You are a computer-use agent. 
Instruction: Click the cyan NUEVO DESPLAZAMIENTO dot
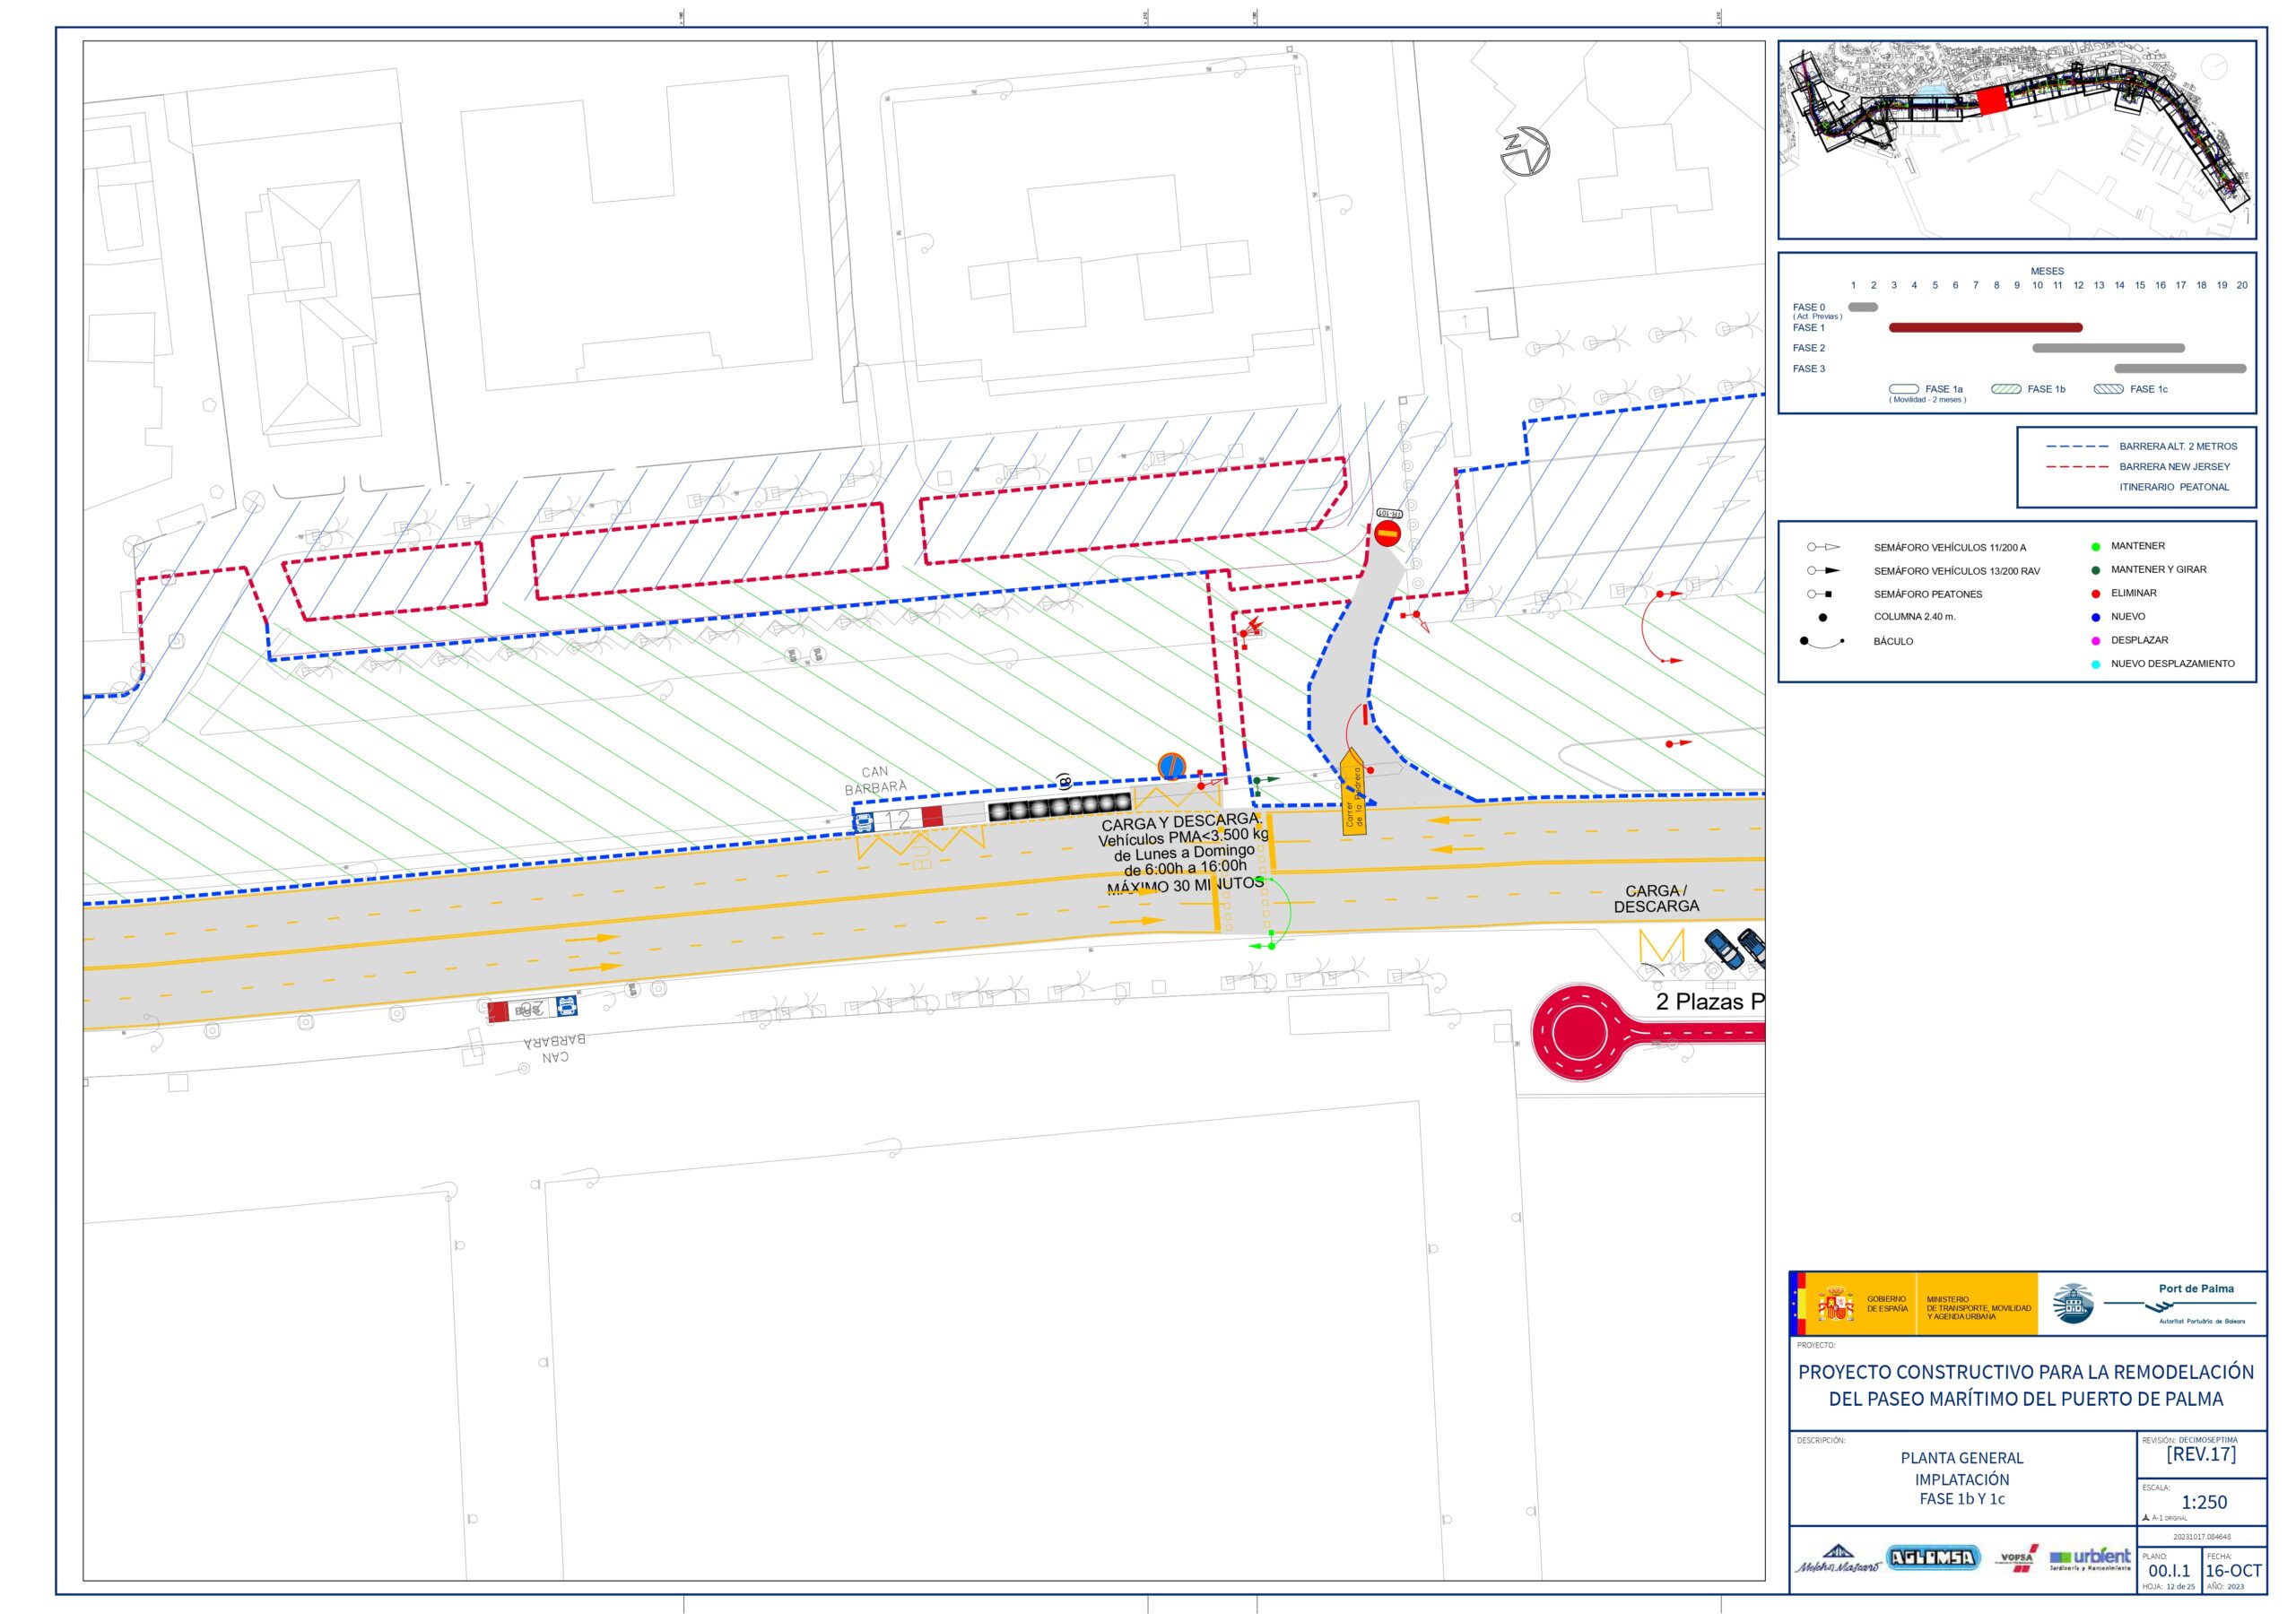(x=2095, y=664)
